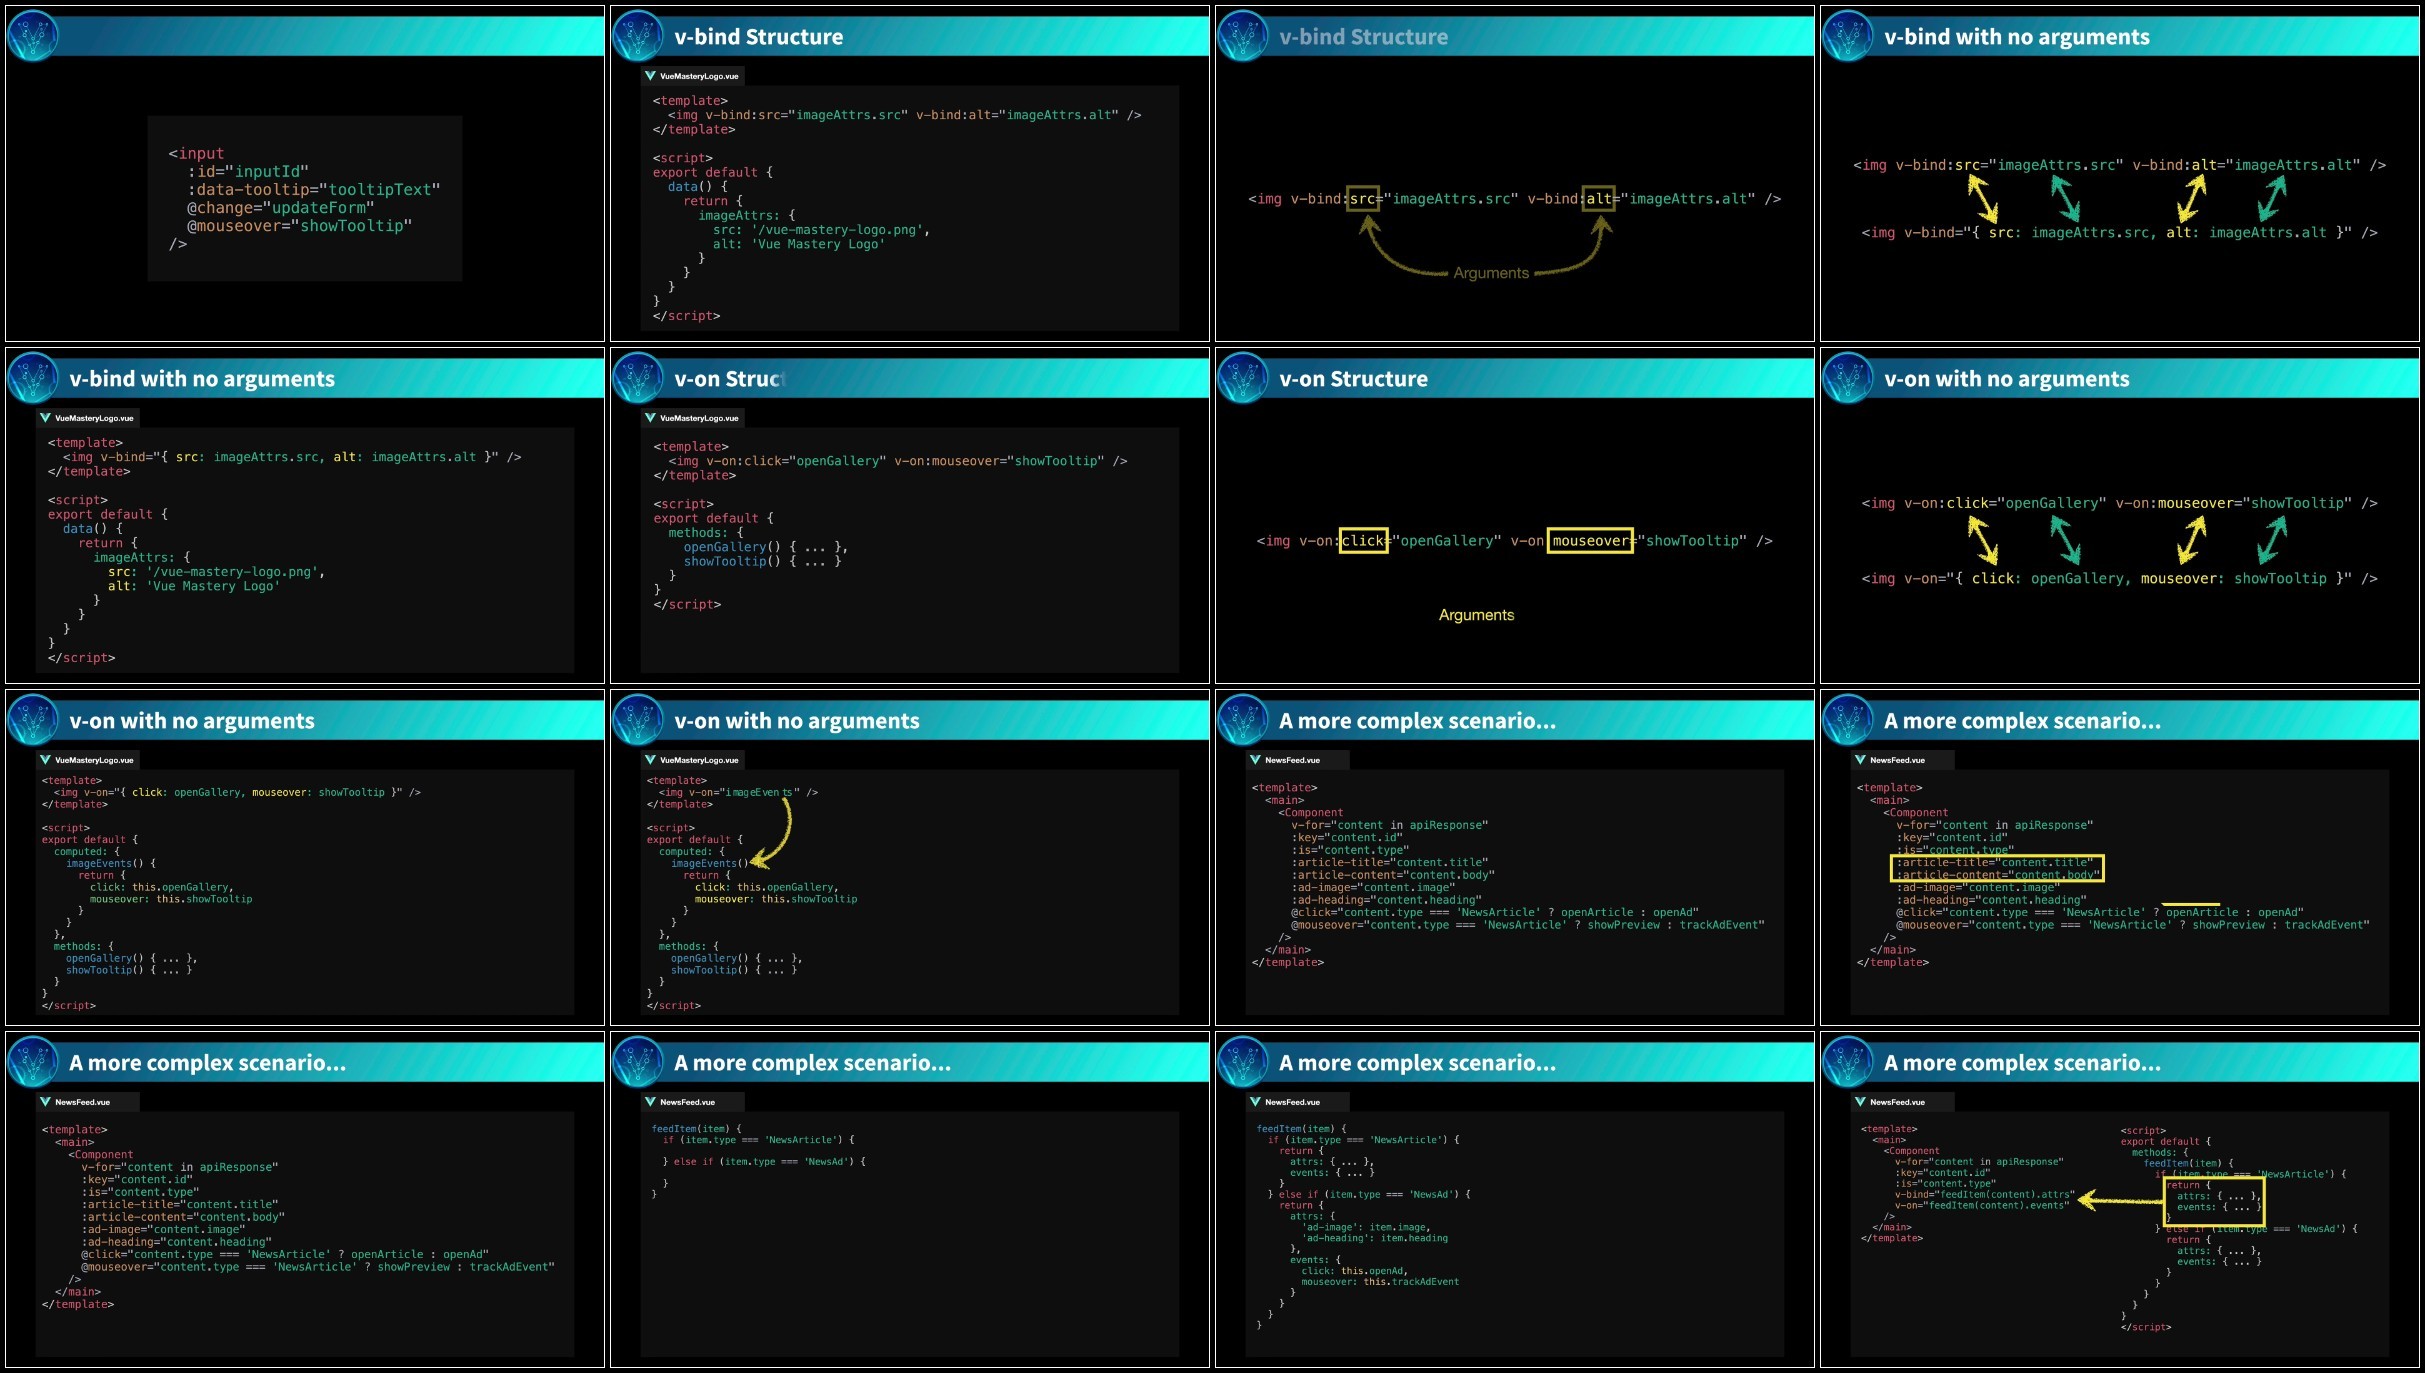Click the ':id="inputId"' code line
Image resolution: width=2425 pixels, height=1373 pixels.
pos(248,172)
